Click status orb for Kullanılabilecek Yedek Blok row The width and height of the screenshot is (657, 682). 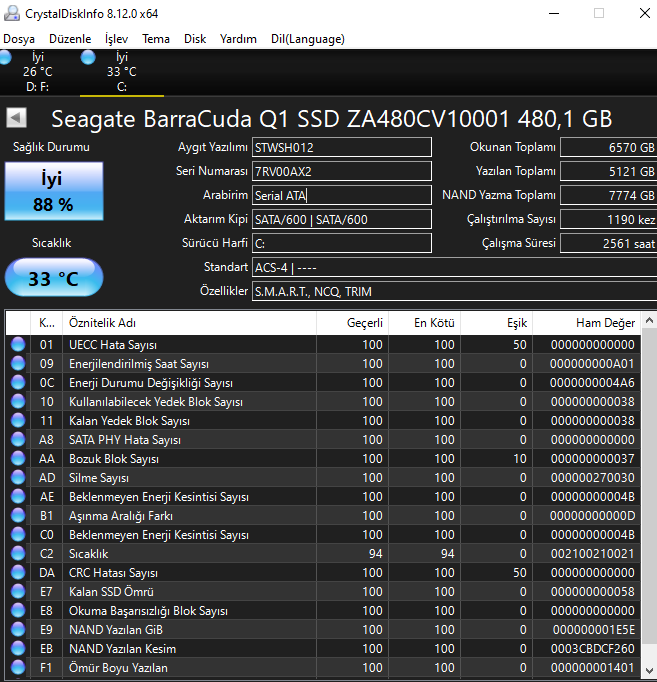coord(18,401)
